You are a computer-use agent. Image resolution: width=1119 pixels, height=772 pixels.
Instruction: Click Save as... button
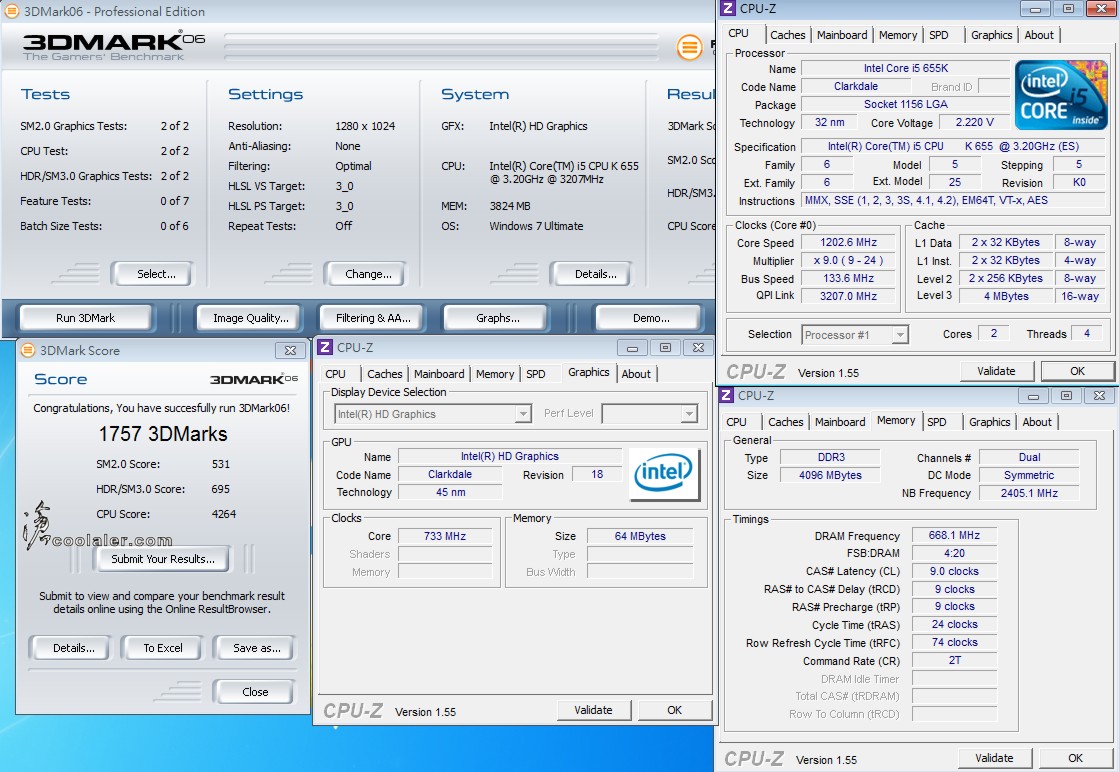coord(254,648)
